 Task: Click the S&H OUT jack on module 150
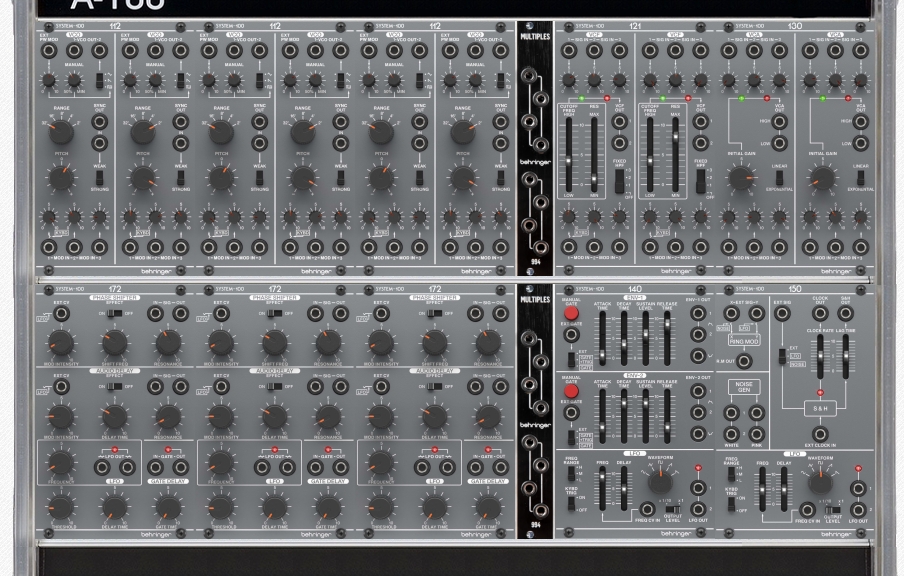tap(844, 312)
